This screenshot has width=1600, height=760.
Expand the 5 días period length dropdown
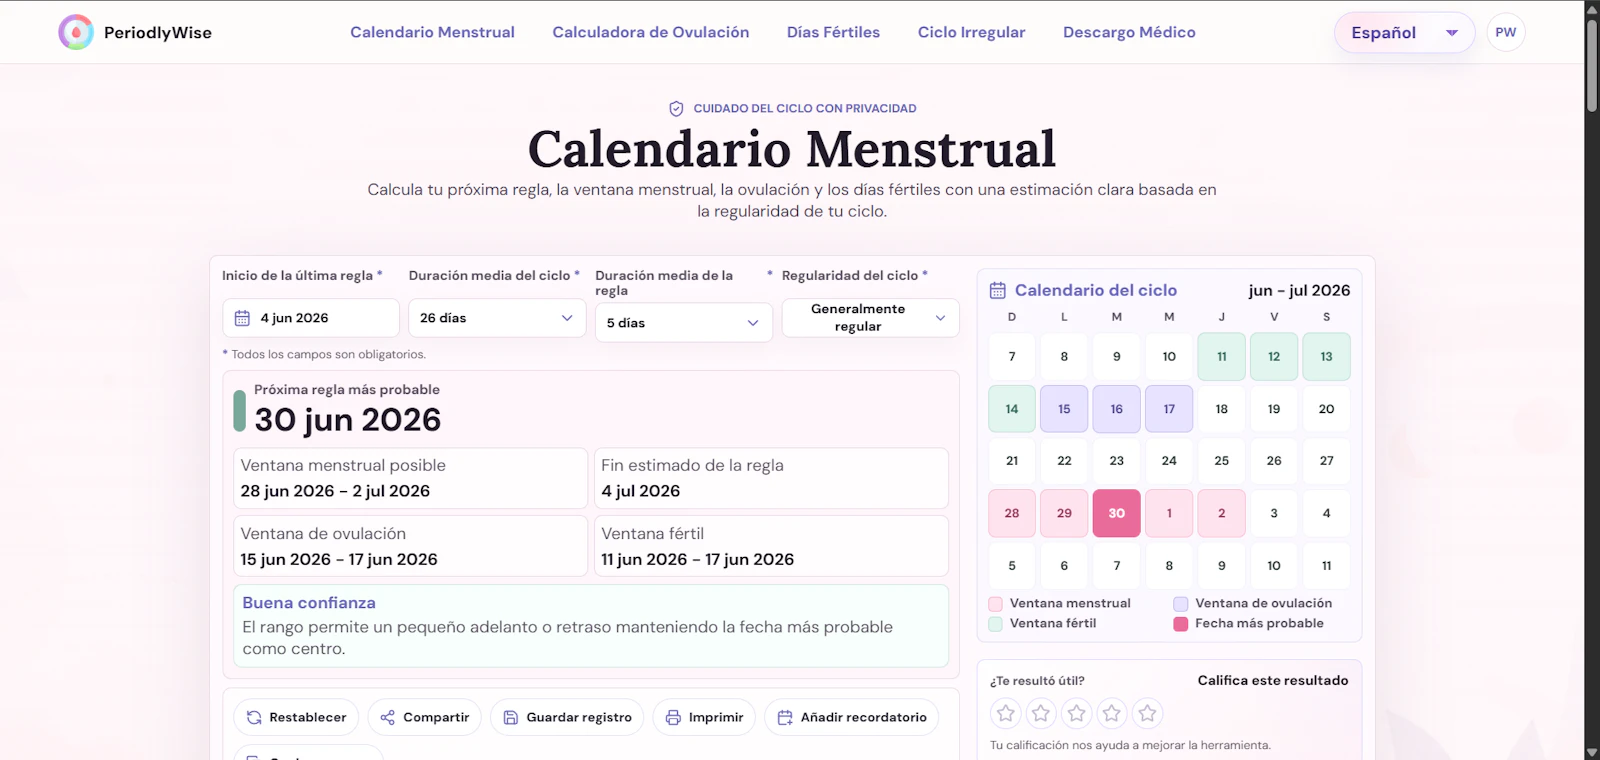click(684, 323)
